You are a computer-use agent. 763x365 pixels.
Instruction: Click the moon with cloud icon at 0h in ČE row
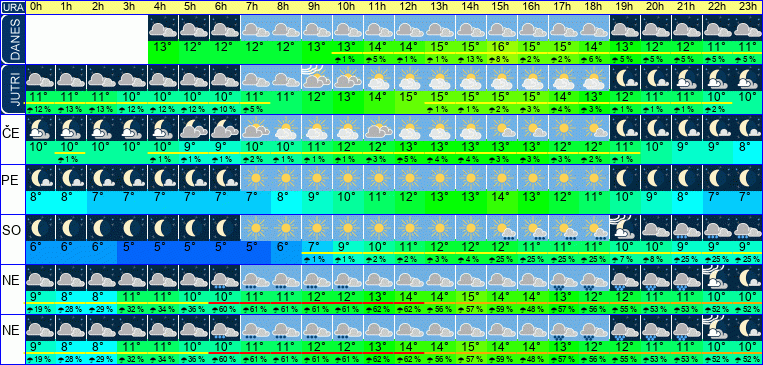(40, 128)
